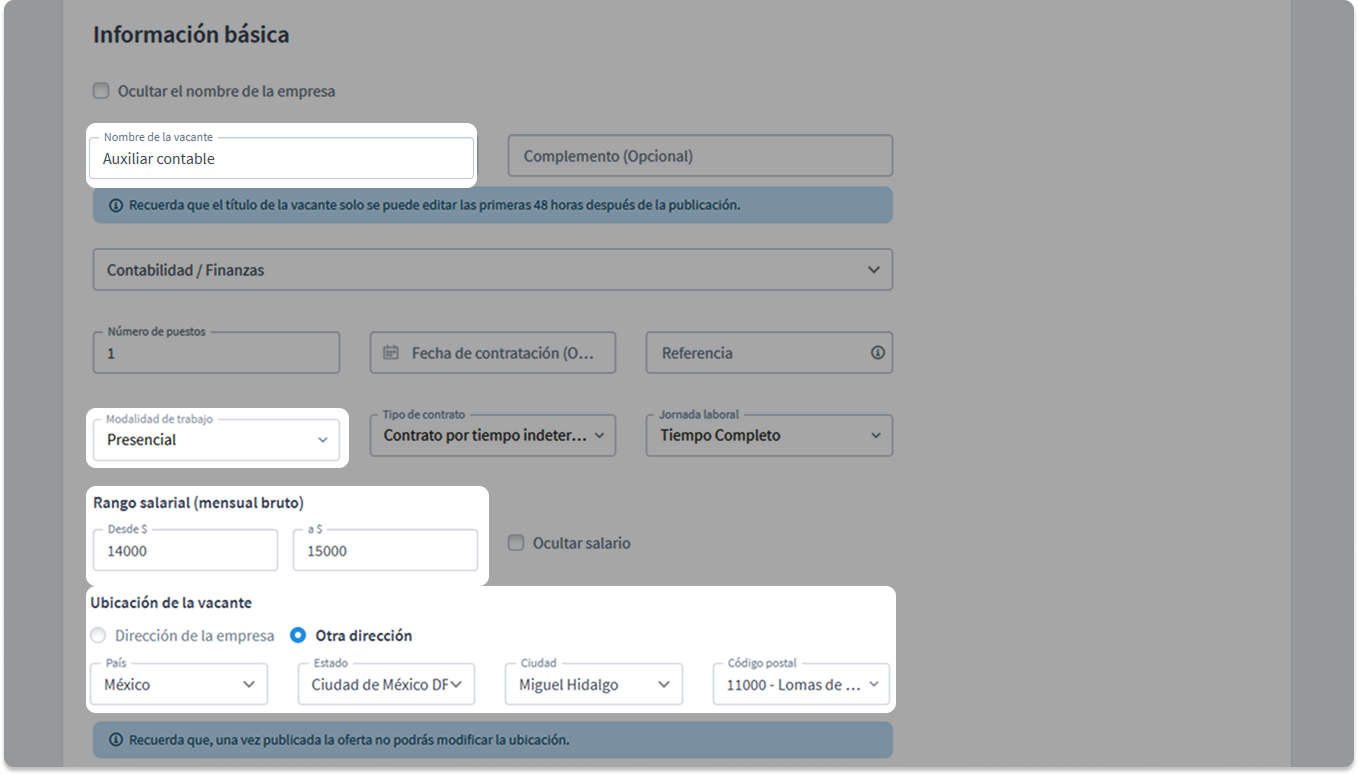Click the Desde $ salary input

pyautogui.click(x=185, y=551)
